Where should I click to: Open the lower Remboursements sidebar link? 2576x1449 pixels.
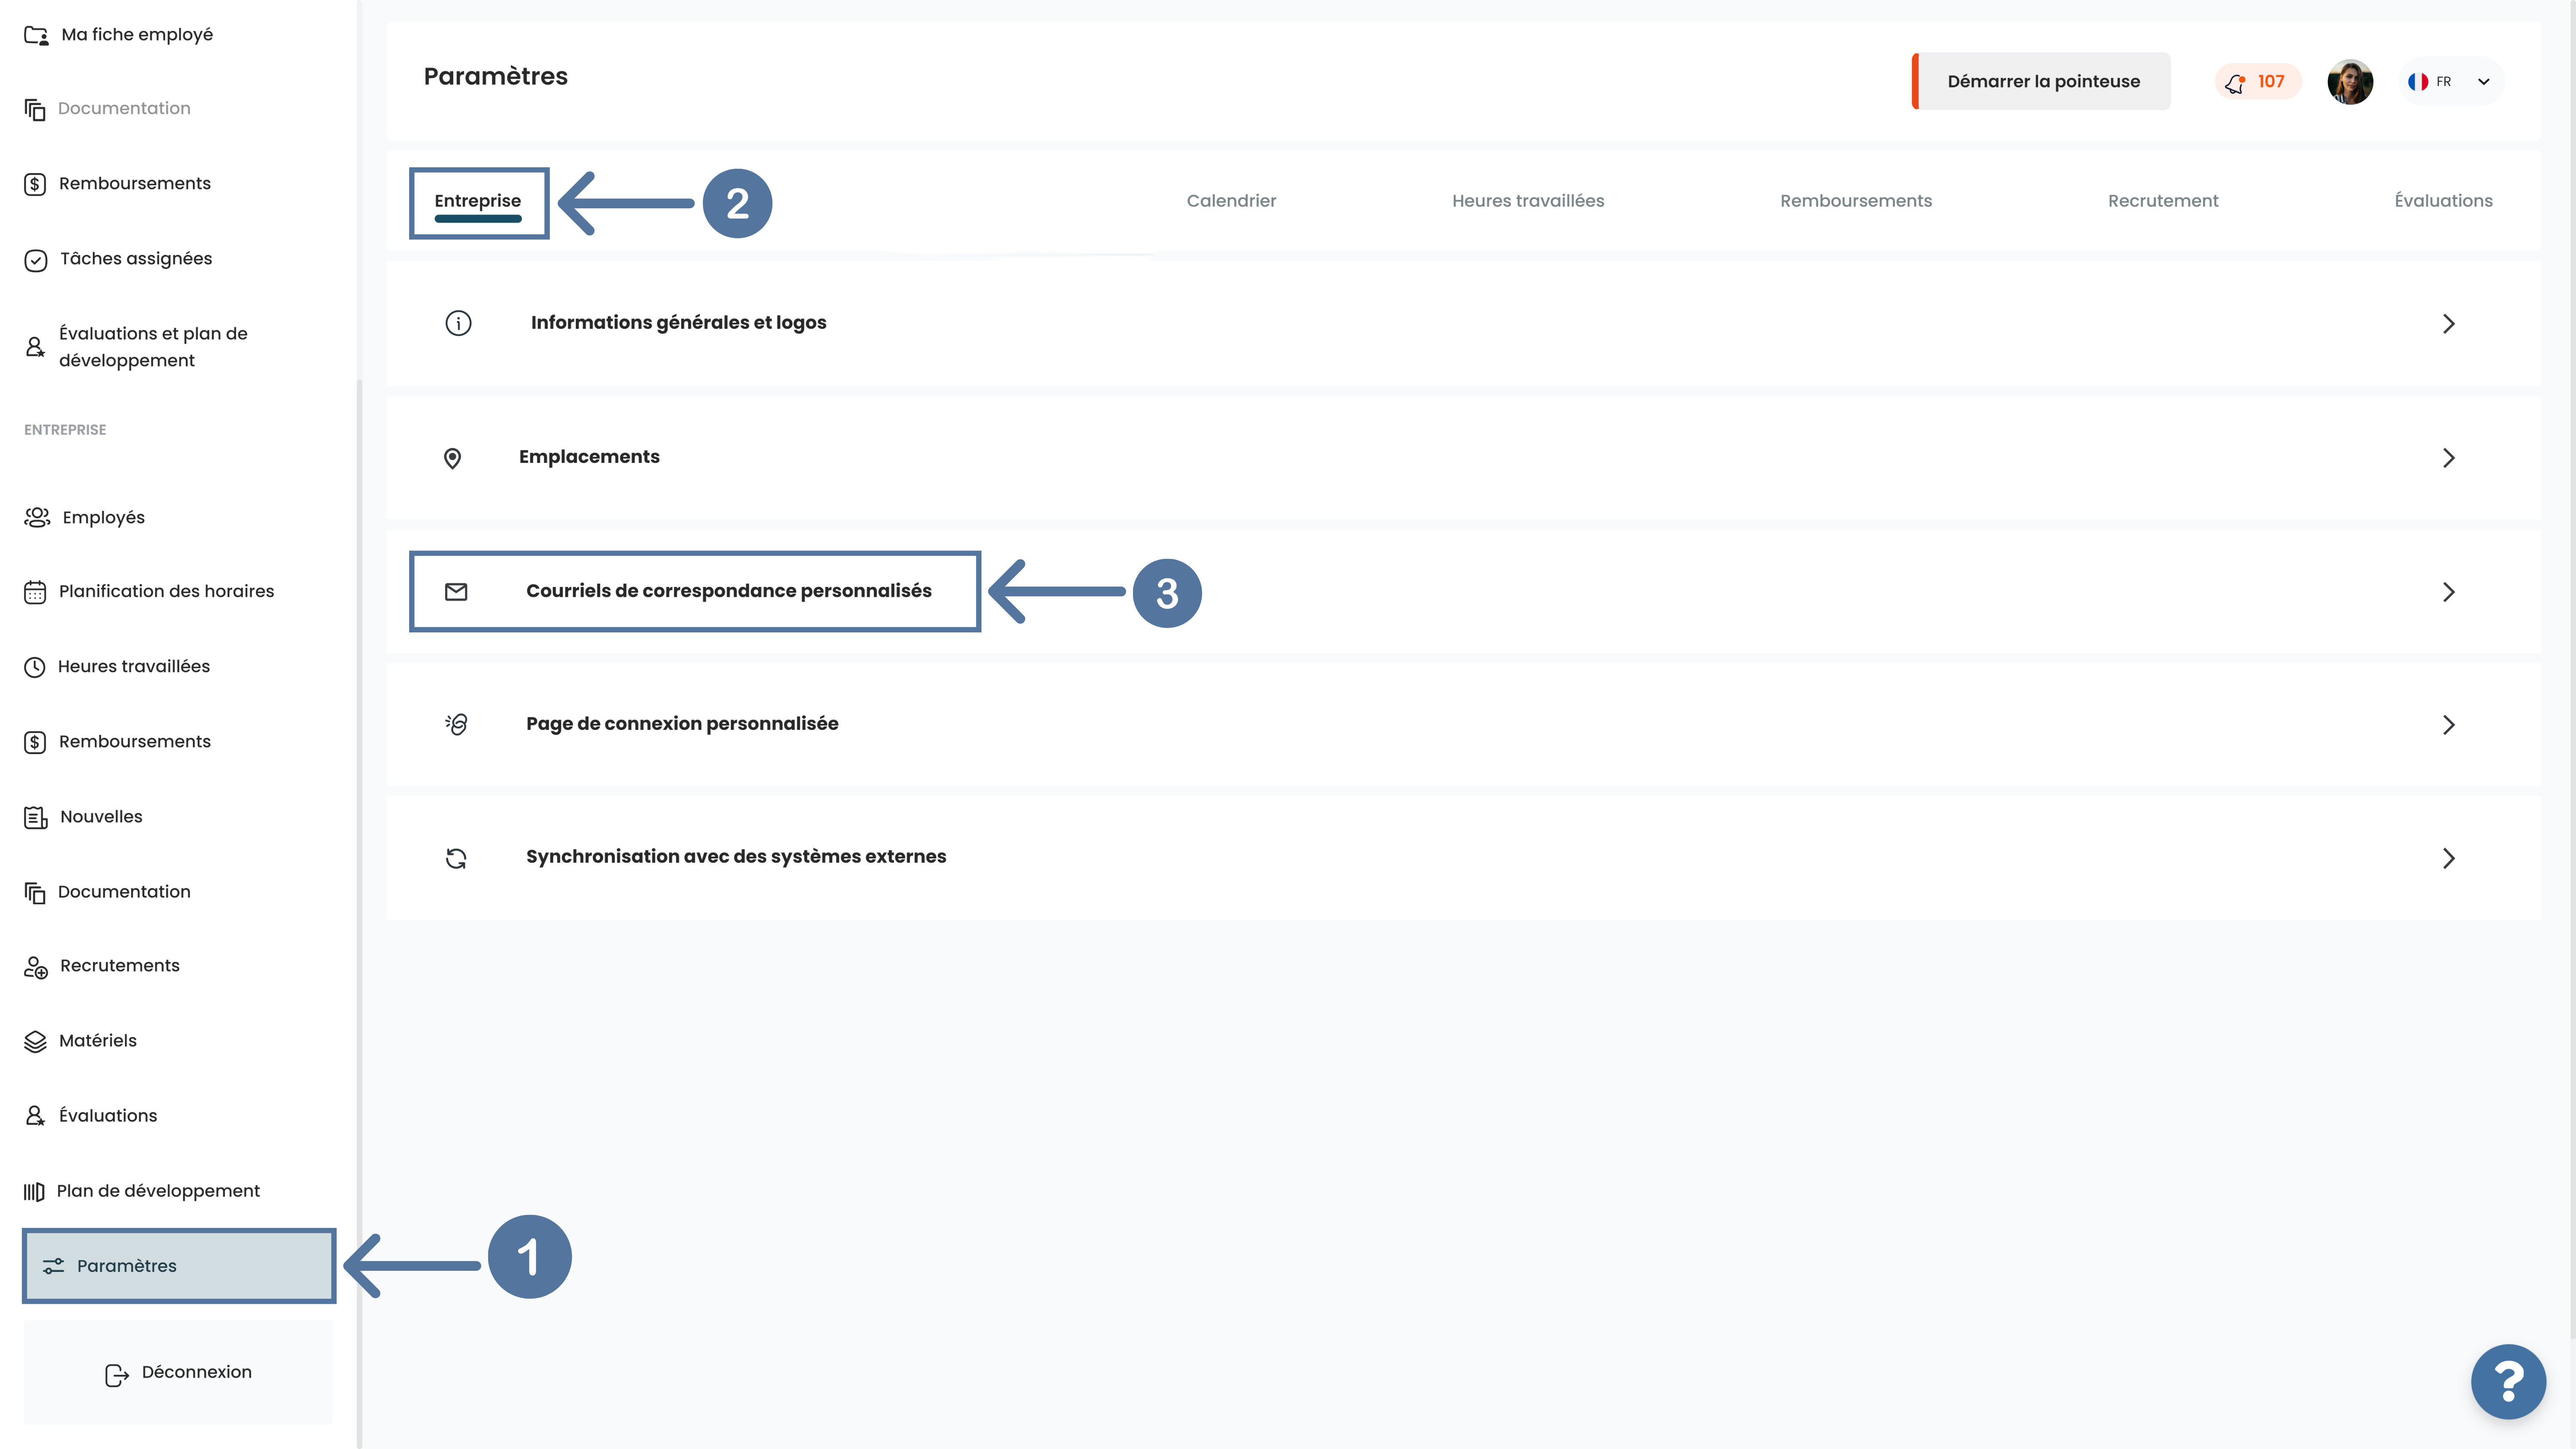pyautogui.click(x=135, y=742)
